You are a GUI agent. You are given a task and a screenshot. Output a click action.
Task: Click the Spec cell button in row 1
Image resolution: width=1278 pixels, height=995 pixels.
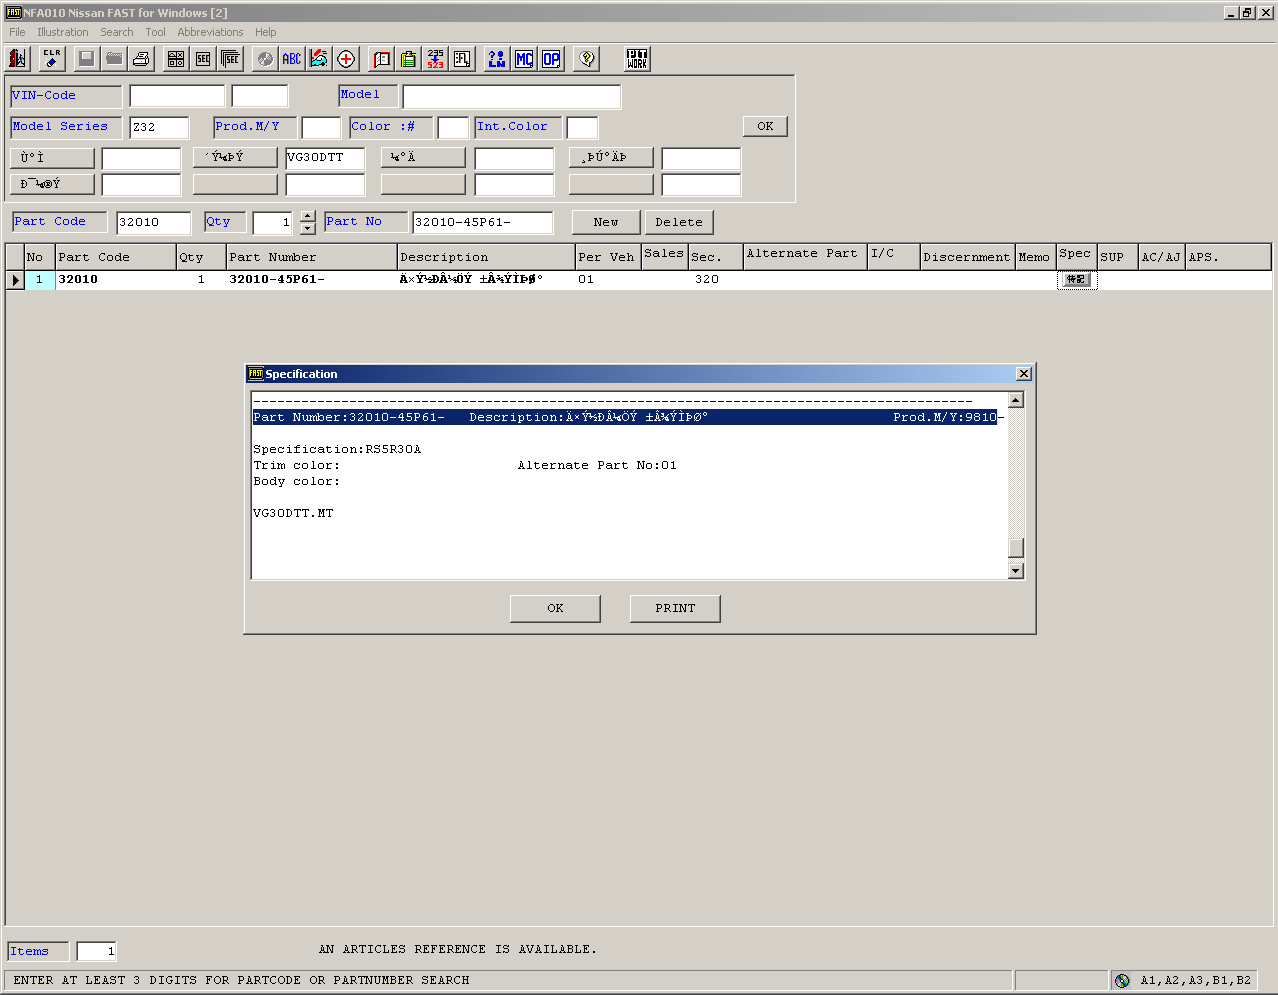[x=1076, y=280]
